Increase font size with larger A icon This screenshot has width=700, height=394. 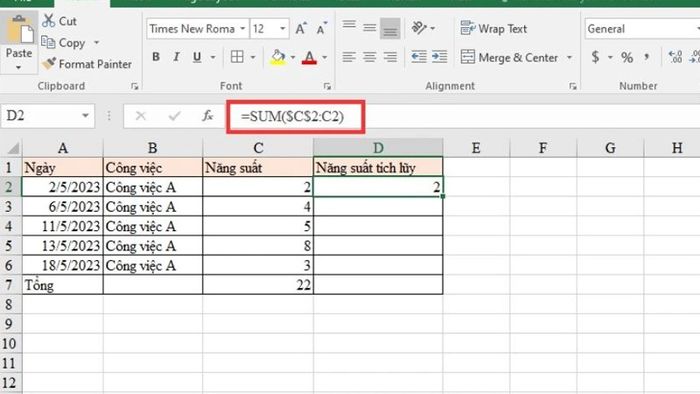pyautogui.click(x=301, y=29)
